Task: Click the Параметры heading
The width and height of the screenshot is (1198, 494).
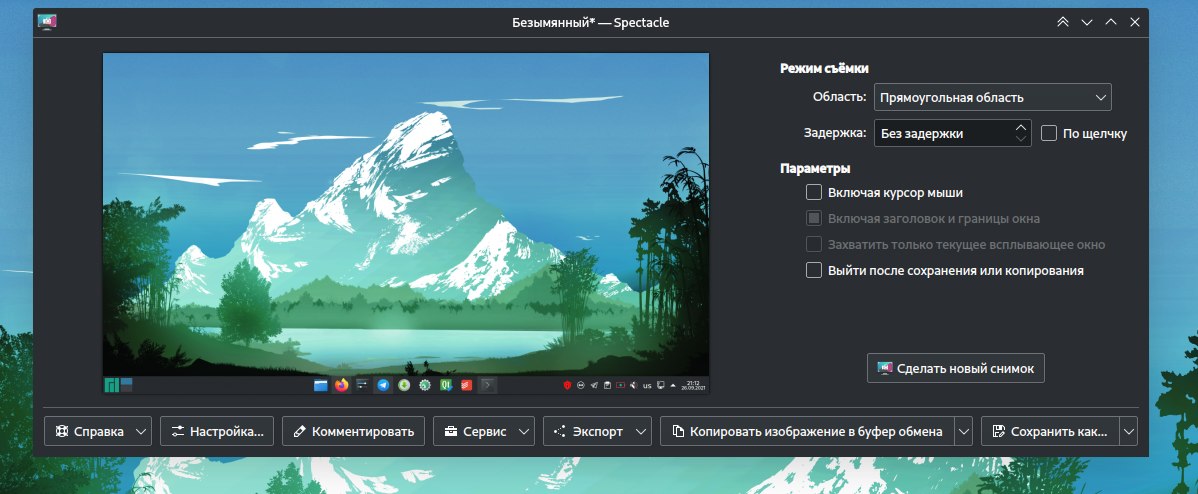Action: [x=815, y=168]
